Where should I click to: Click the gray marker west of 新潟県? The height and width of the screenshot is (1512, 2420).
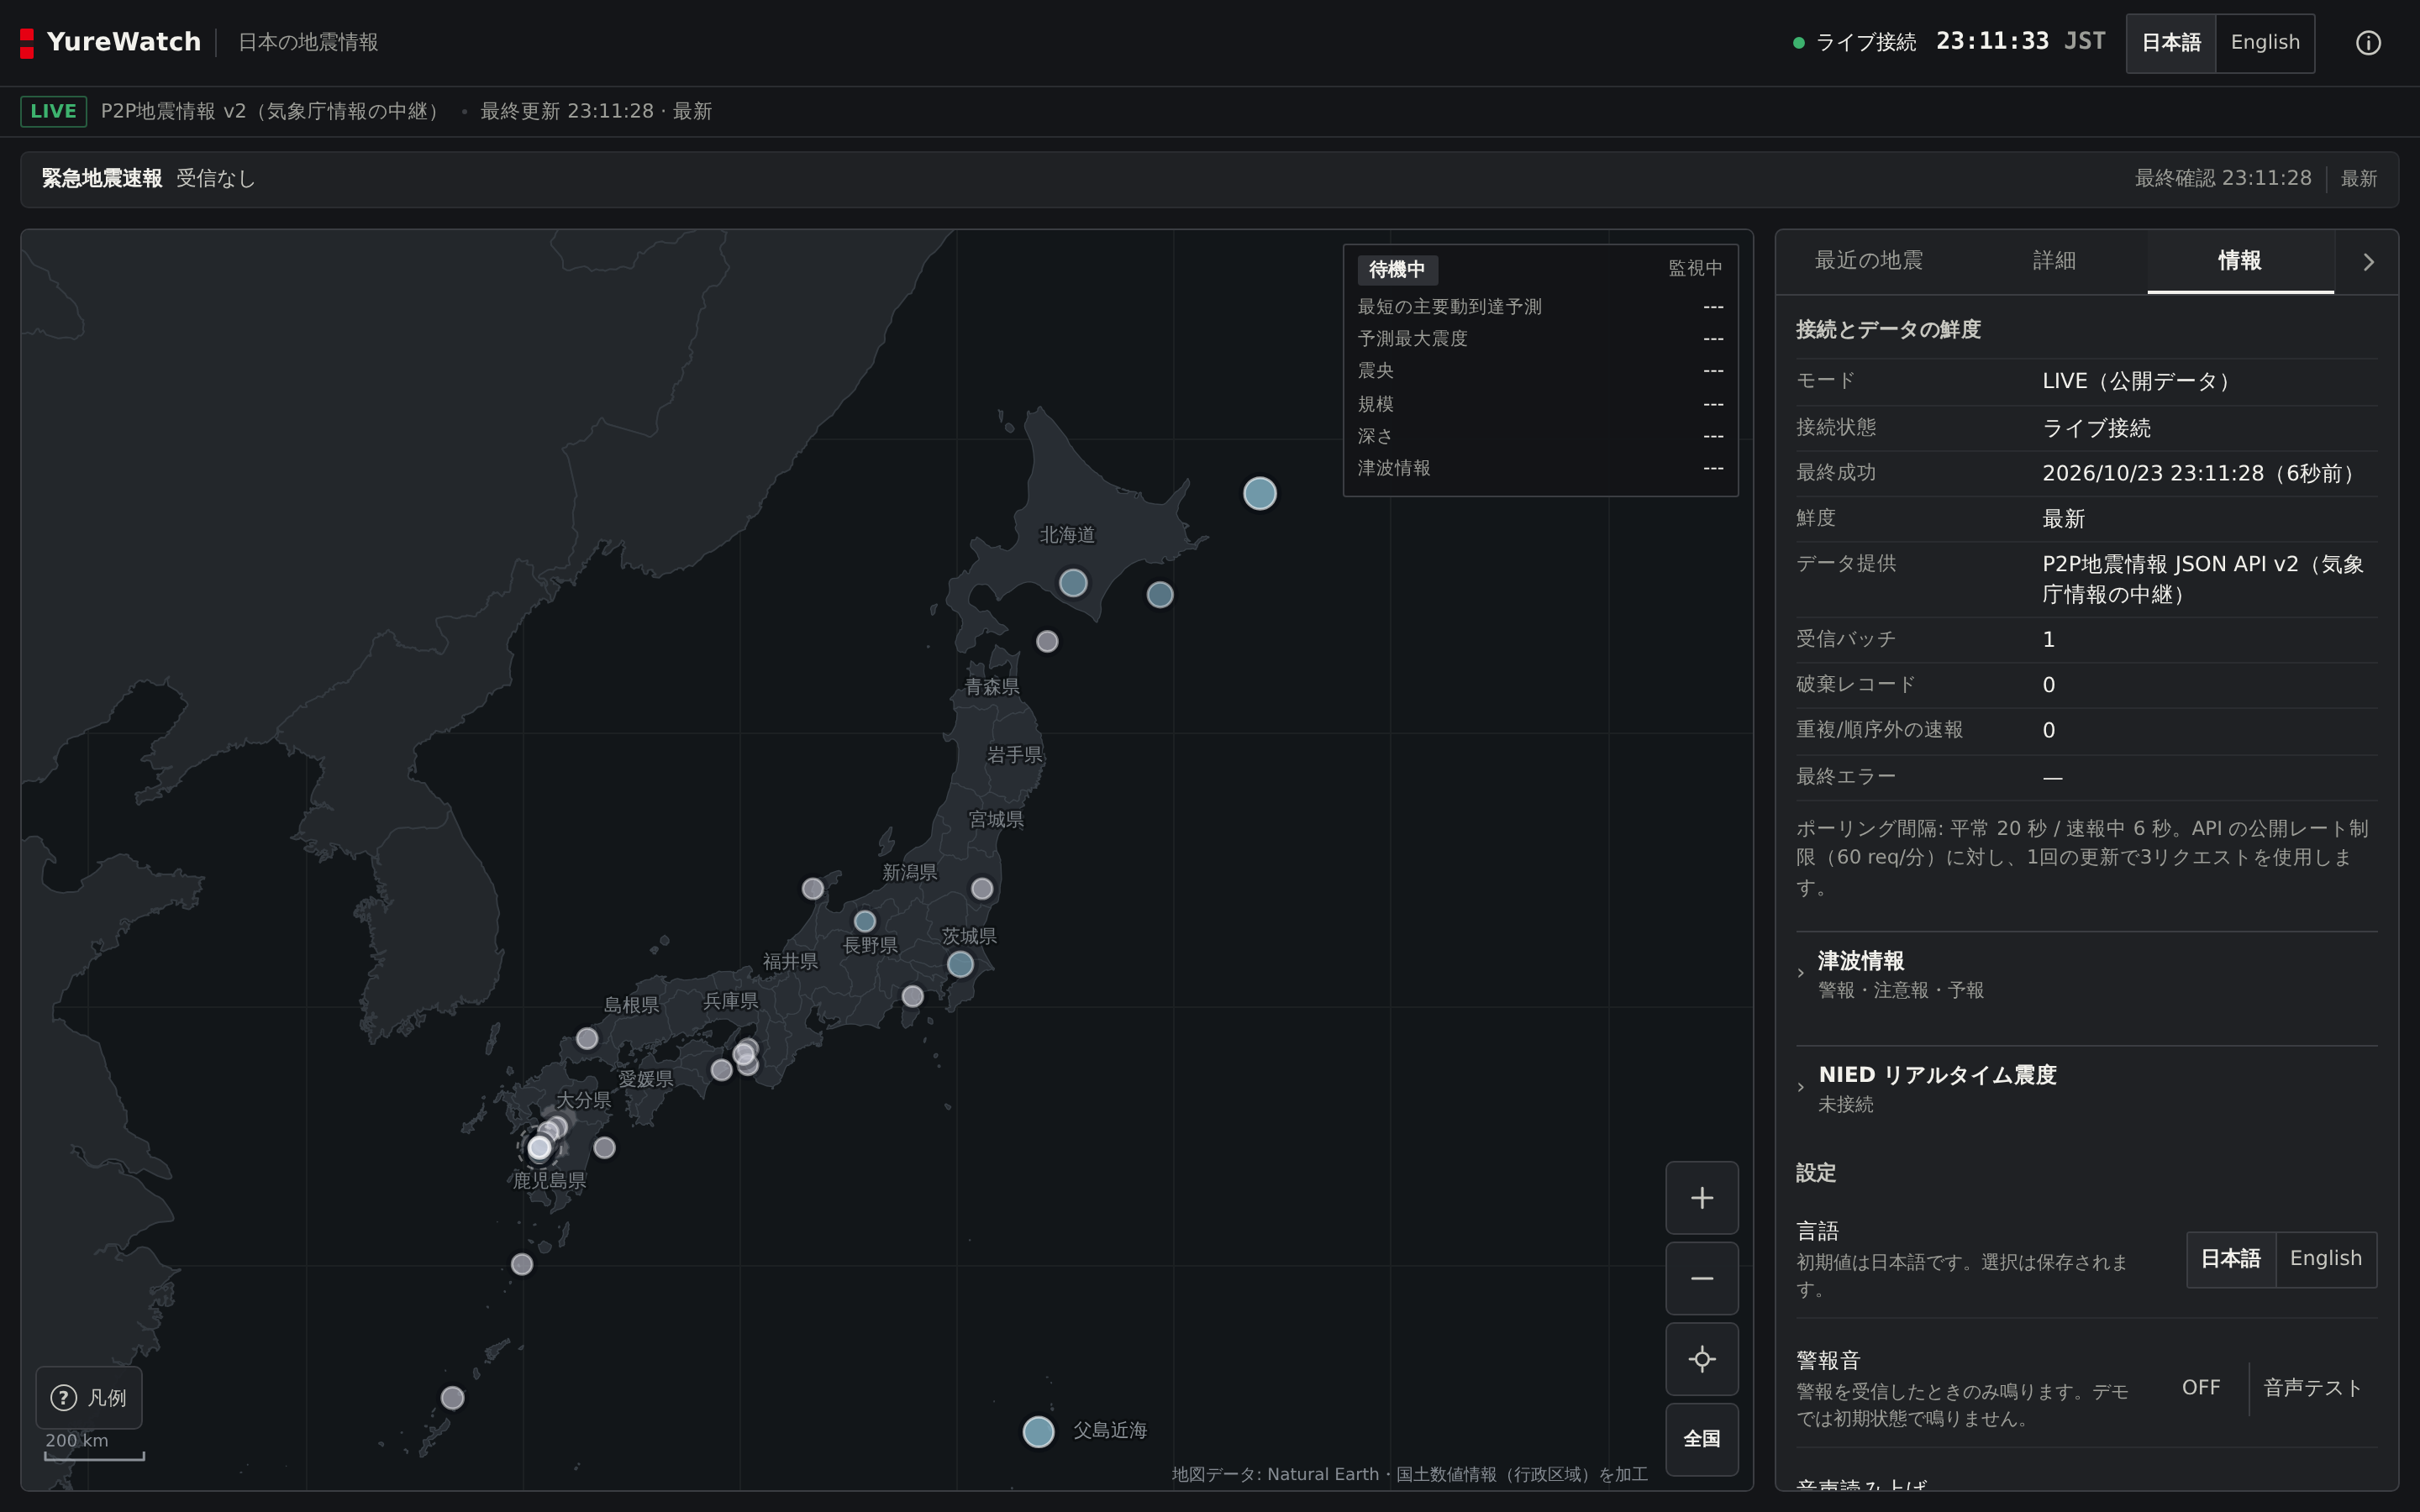(x=813, y=888)
